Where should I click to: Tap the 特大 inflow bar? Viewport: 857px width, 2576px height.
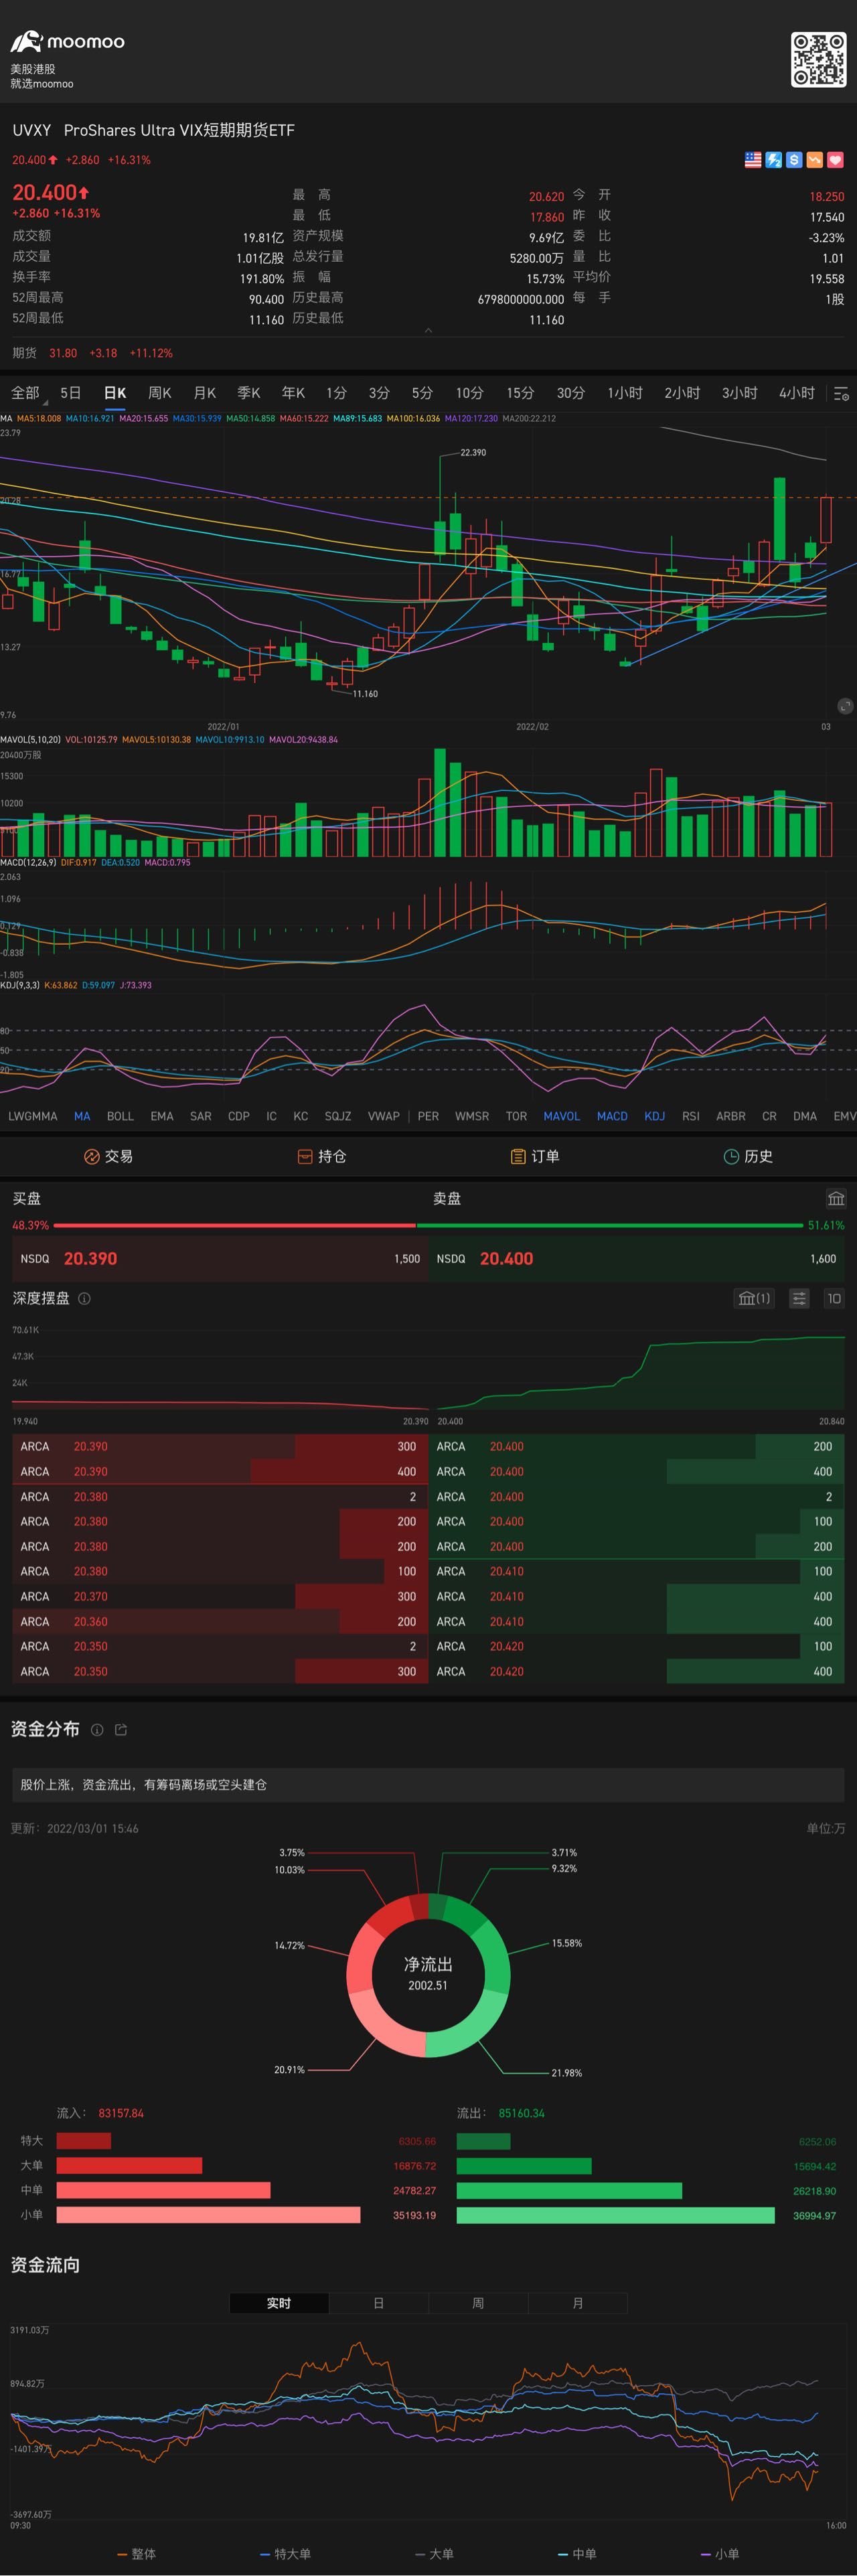coord(83,2141)
